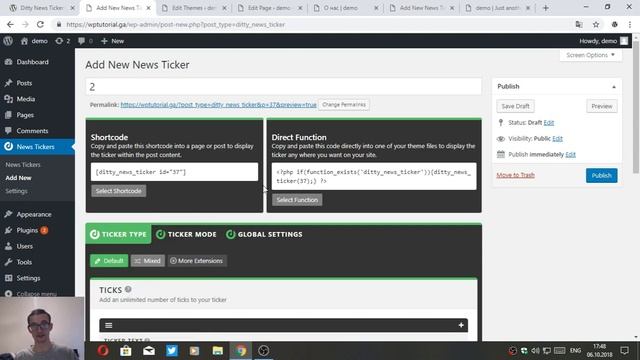Collapse the admin sidebar menu
This screenshot has height=360, width=640.
[36, 293]
